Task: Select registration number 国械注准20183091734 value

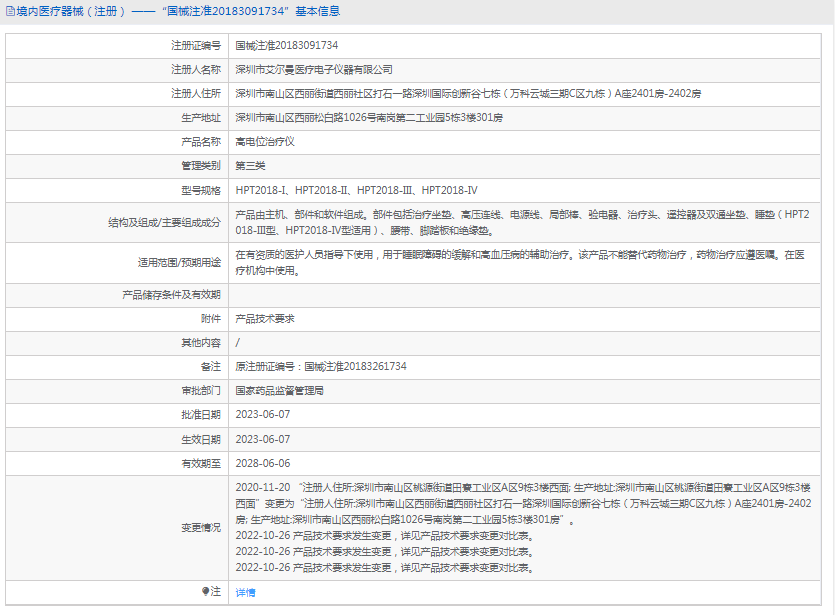Action: 286,46
